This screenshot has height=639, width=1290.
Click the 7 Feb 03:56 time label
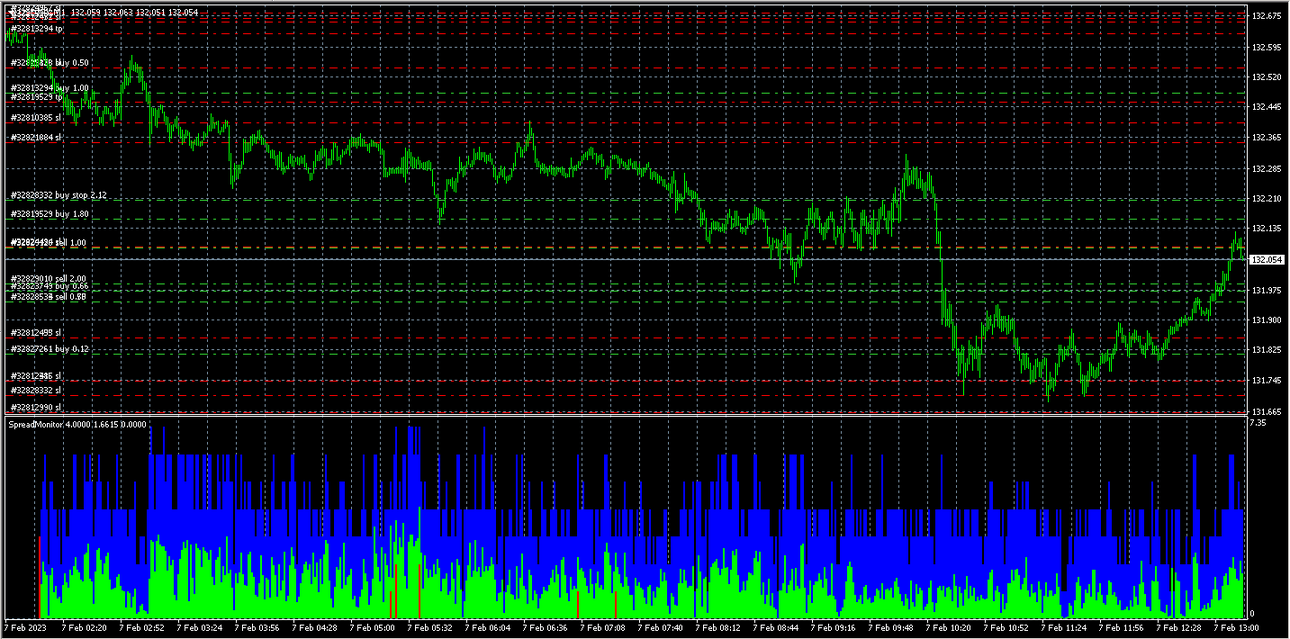click(x=258, y=628)
